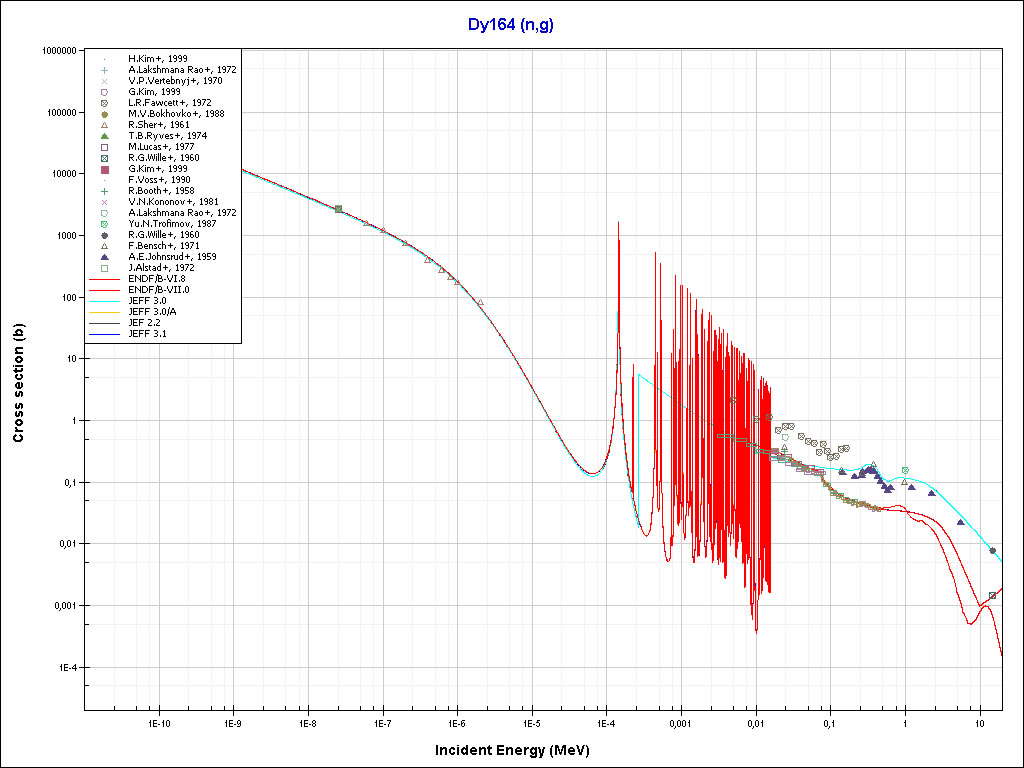Choose the F.Bensch+ 1971 triangle marker
This screenshot has height=768, width=1024.
[104, 246]
